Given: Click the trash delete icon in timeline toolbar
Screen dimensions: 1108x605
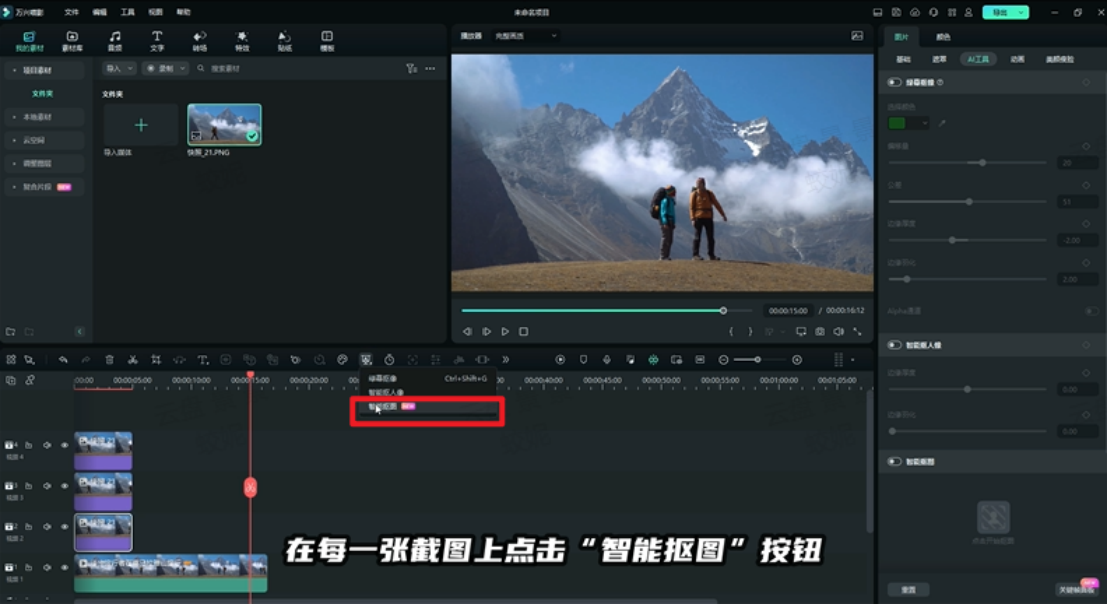Looking at the screenshot, I should tap(110, 360).
